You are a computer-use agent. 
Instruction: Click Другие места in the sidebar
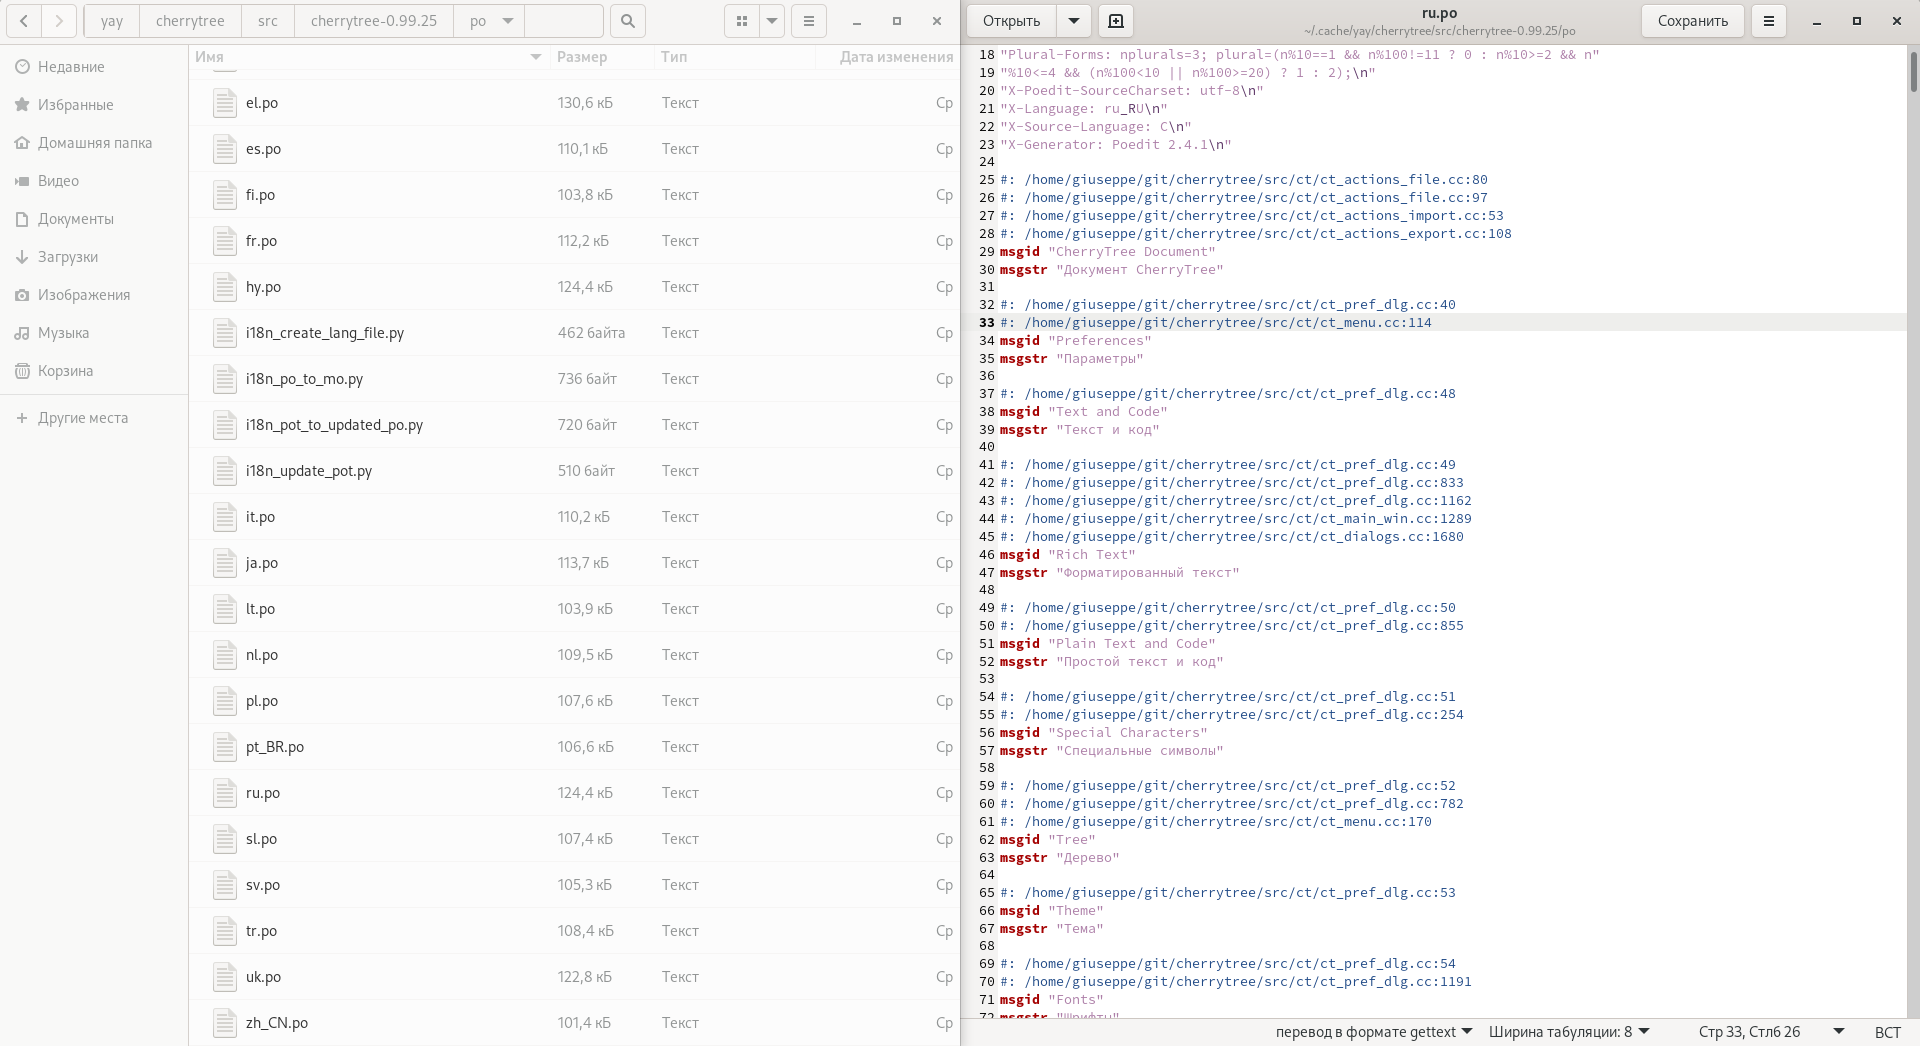coord(81,418)
